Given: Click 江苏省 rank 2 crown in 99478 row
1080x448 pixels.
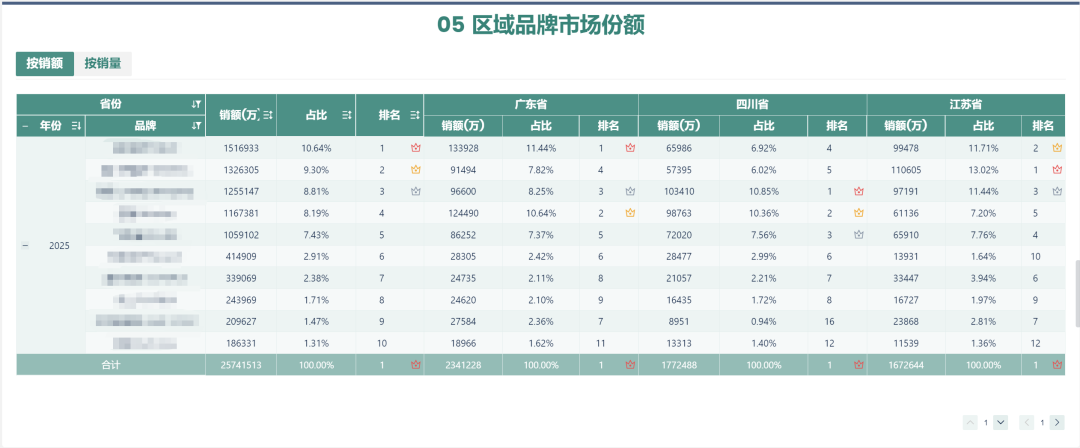Looking at the screenshot, I should tap(1057, 147).
